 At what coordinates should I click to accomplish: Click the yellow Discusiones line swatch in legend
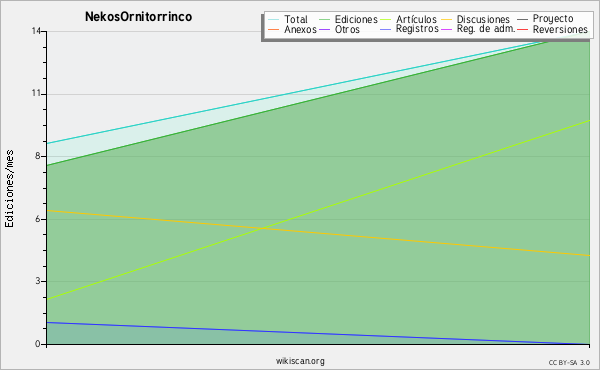pos(447,20)
